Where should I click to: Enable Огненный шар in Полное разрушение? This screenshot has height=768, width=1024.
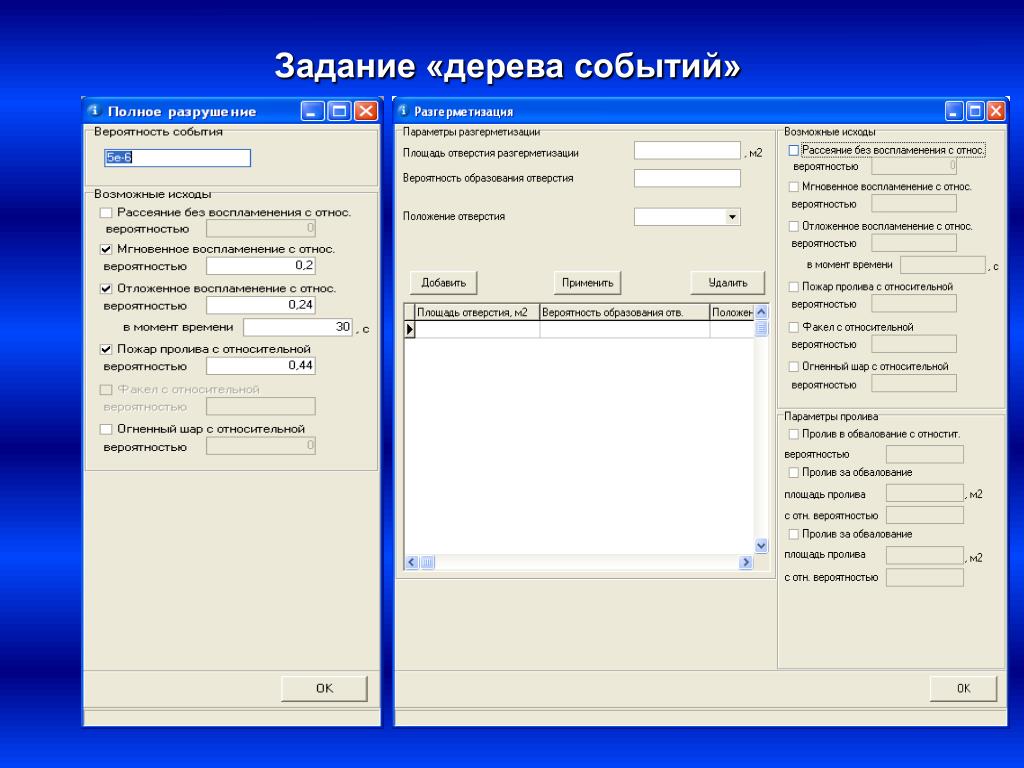(x=106, y=429)
